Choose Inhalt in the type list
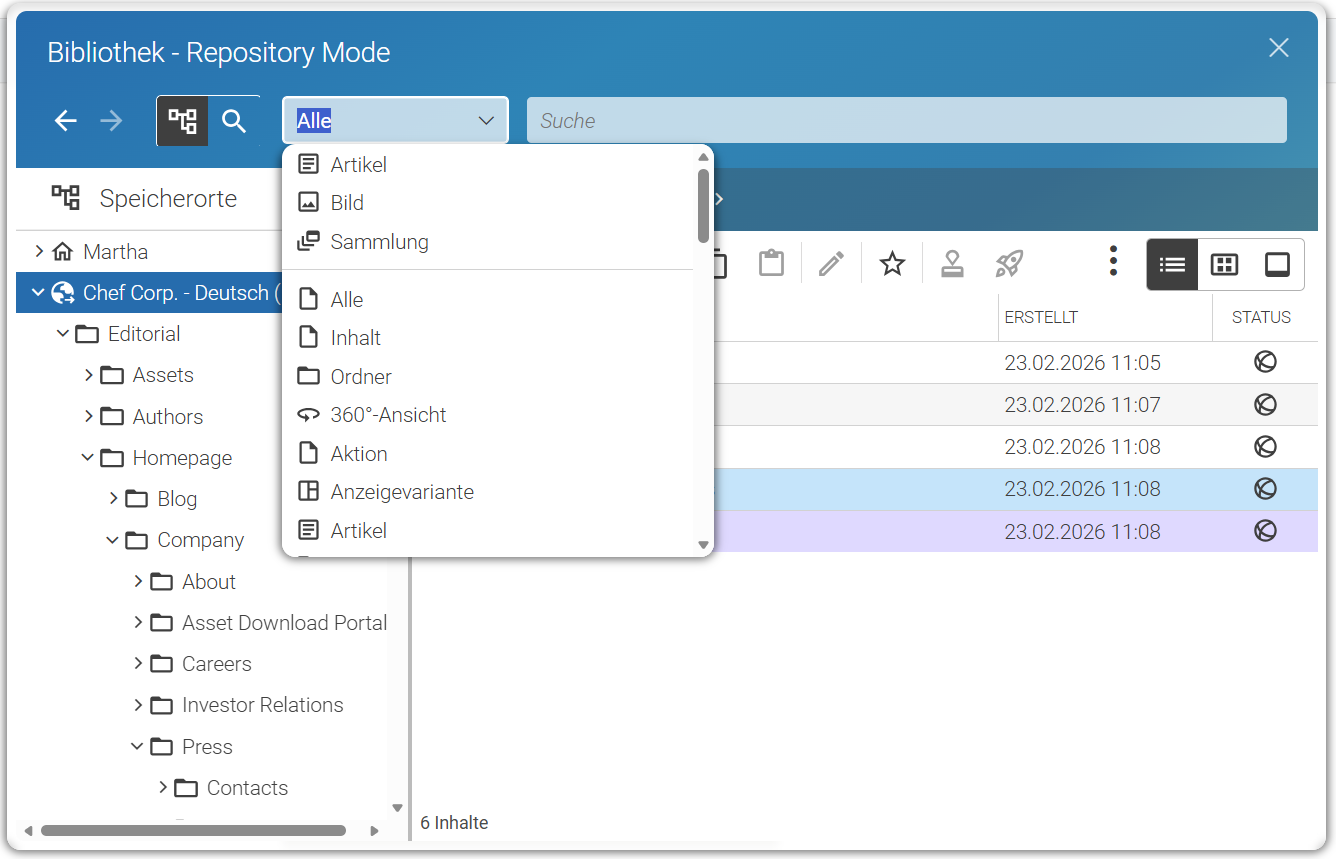This screenshot has height=859, width=1336. coord(487,338)
